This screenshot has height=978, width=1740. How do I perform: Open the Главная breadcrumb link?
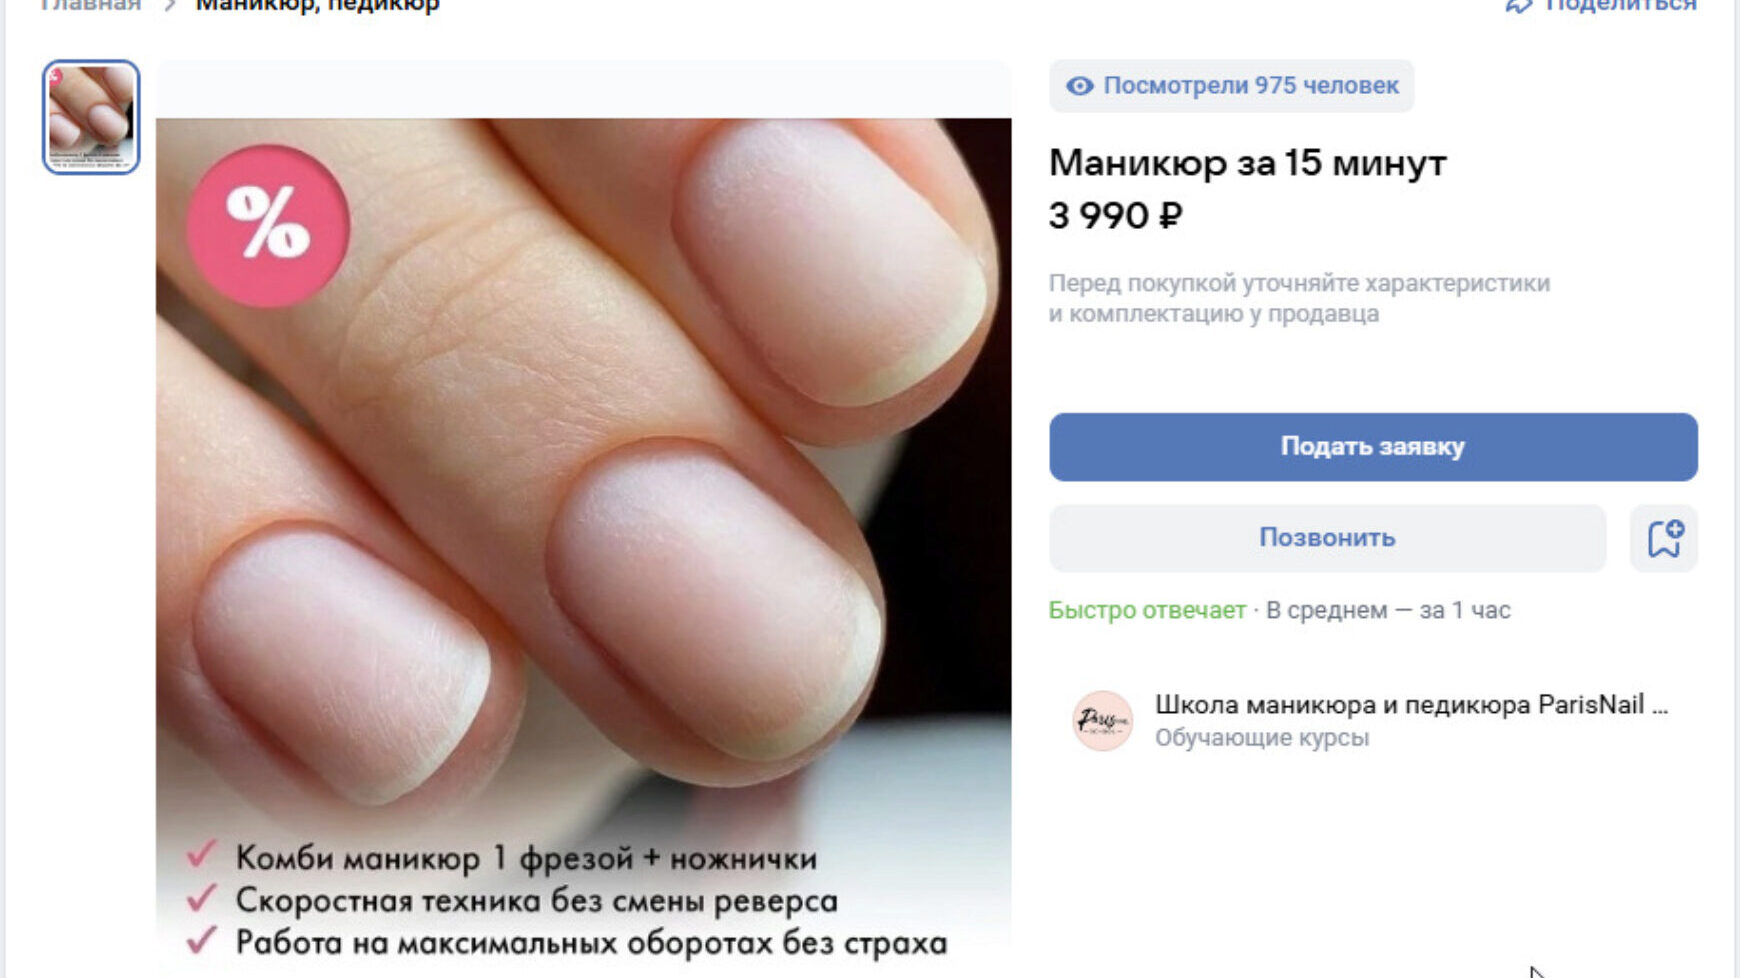coord(91,5)
